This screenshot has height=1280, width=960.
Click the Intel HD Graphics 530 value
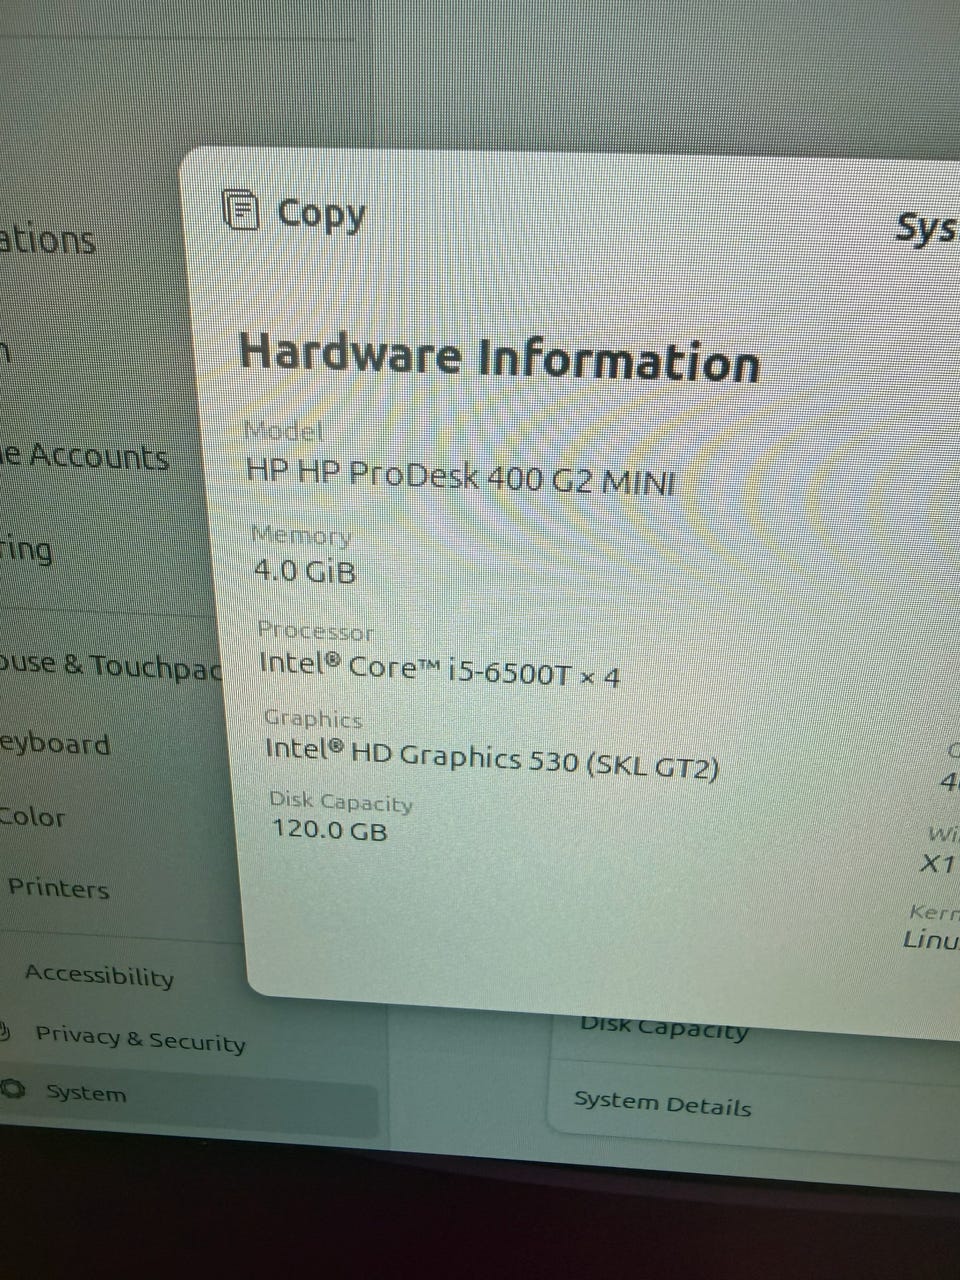491,758
